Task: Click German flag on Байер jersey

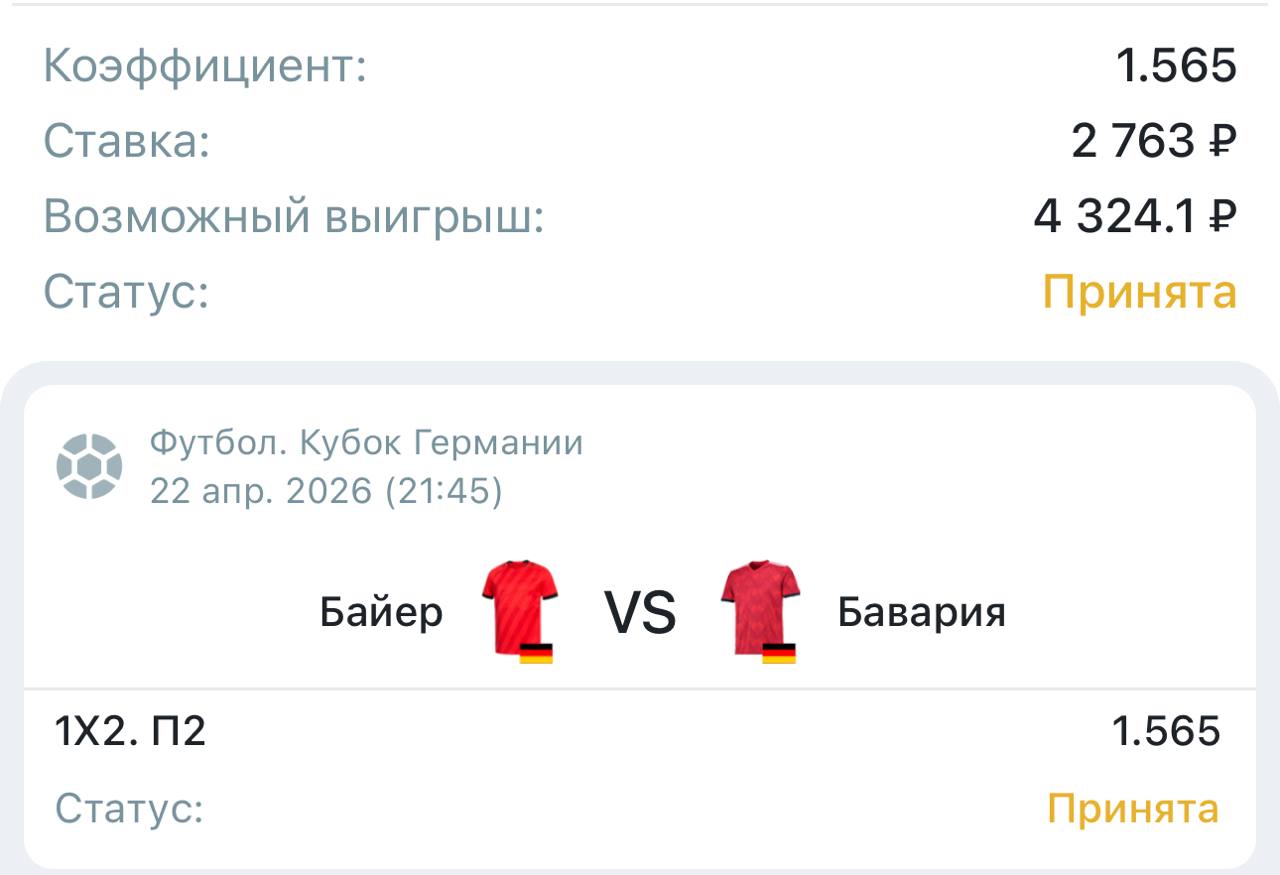Action: (x=536, y=654)
